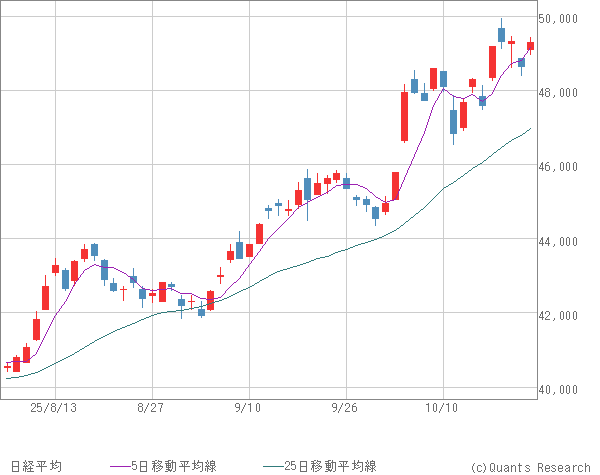Image resolution: width=600 pixels, height=475 pixels.
Task: Click the 9/10 date axis label
Action: click(x=248, y=408)
